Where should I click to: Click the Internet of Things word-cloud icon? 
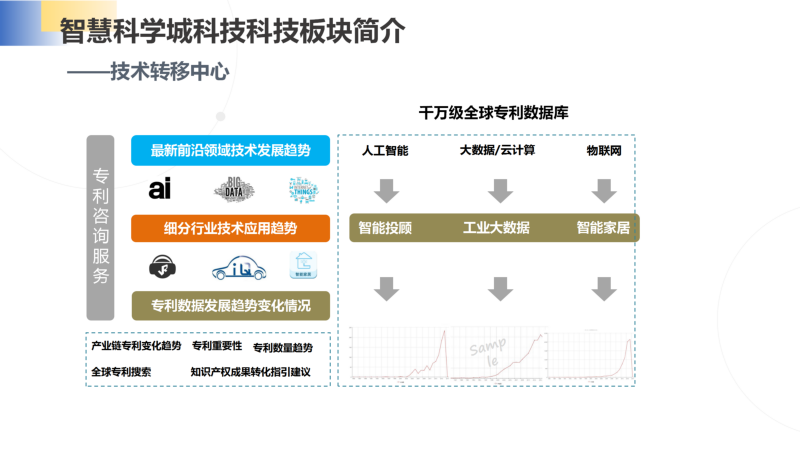tap(304, 190)
